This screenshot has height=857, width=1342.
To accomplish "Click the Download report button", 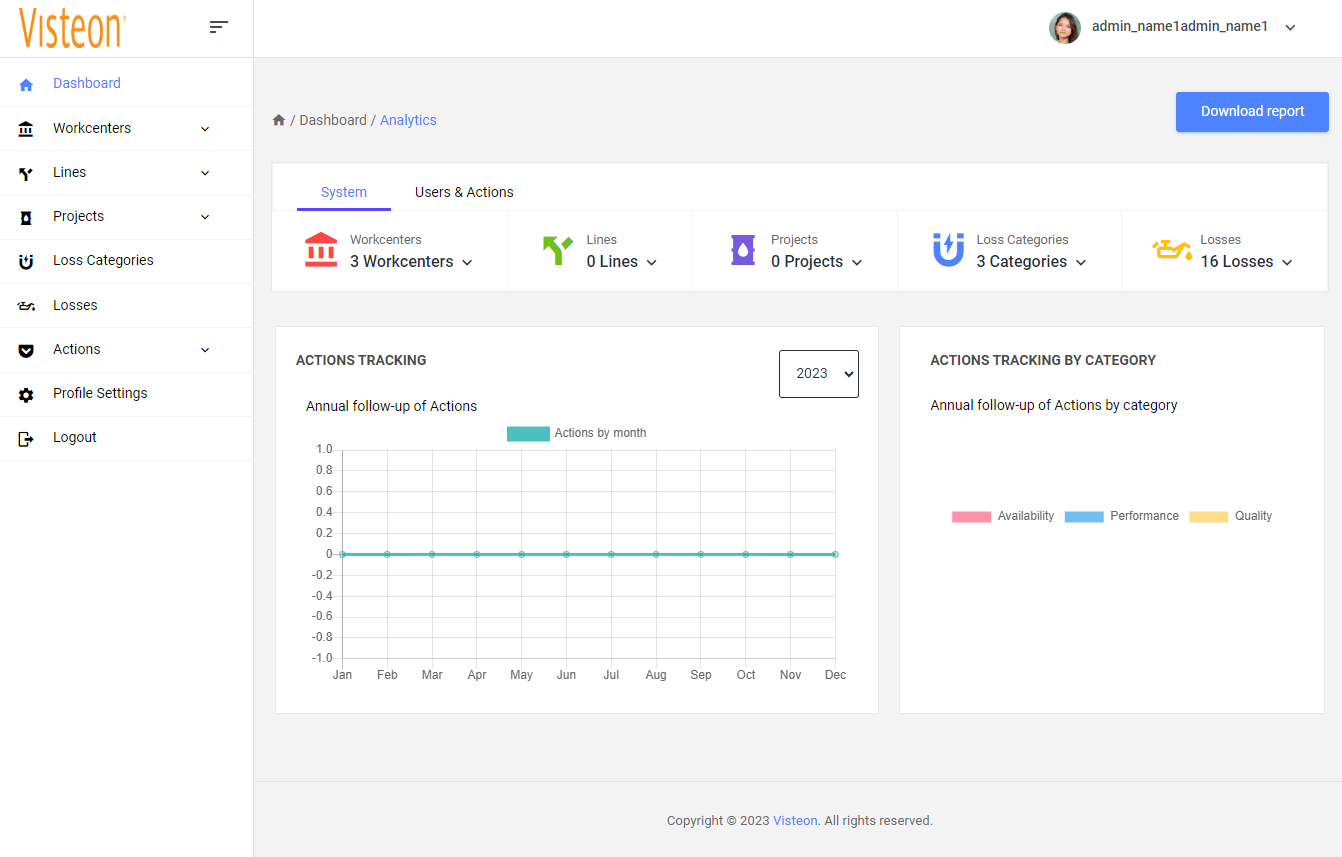I will [x=1252, y=112].
